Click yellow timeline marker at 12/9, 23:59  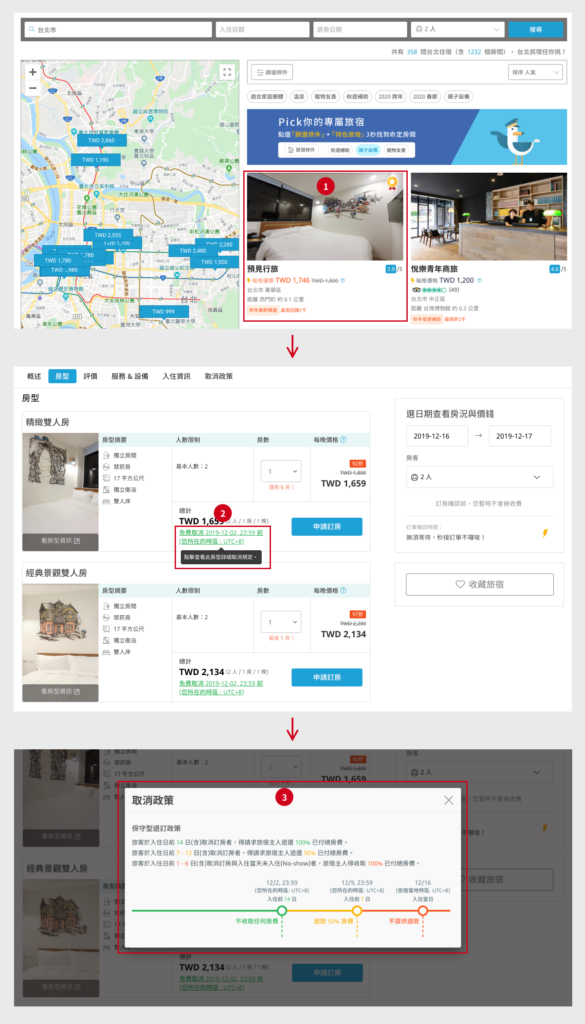357,910
